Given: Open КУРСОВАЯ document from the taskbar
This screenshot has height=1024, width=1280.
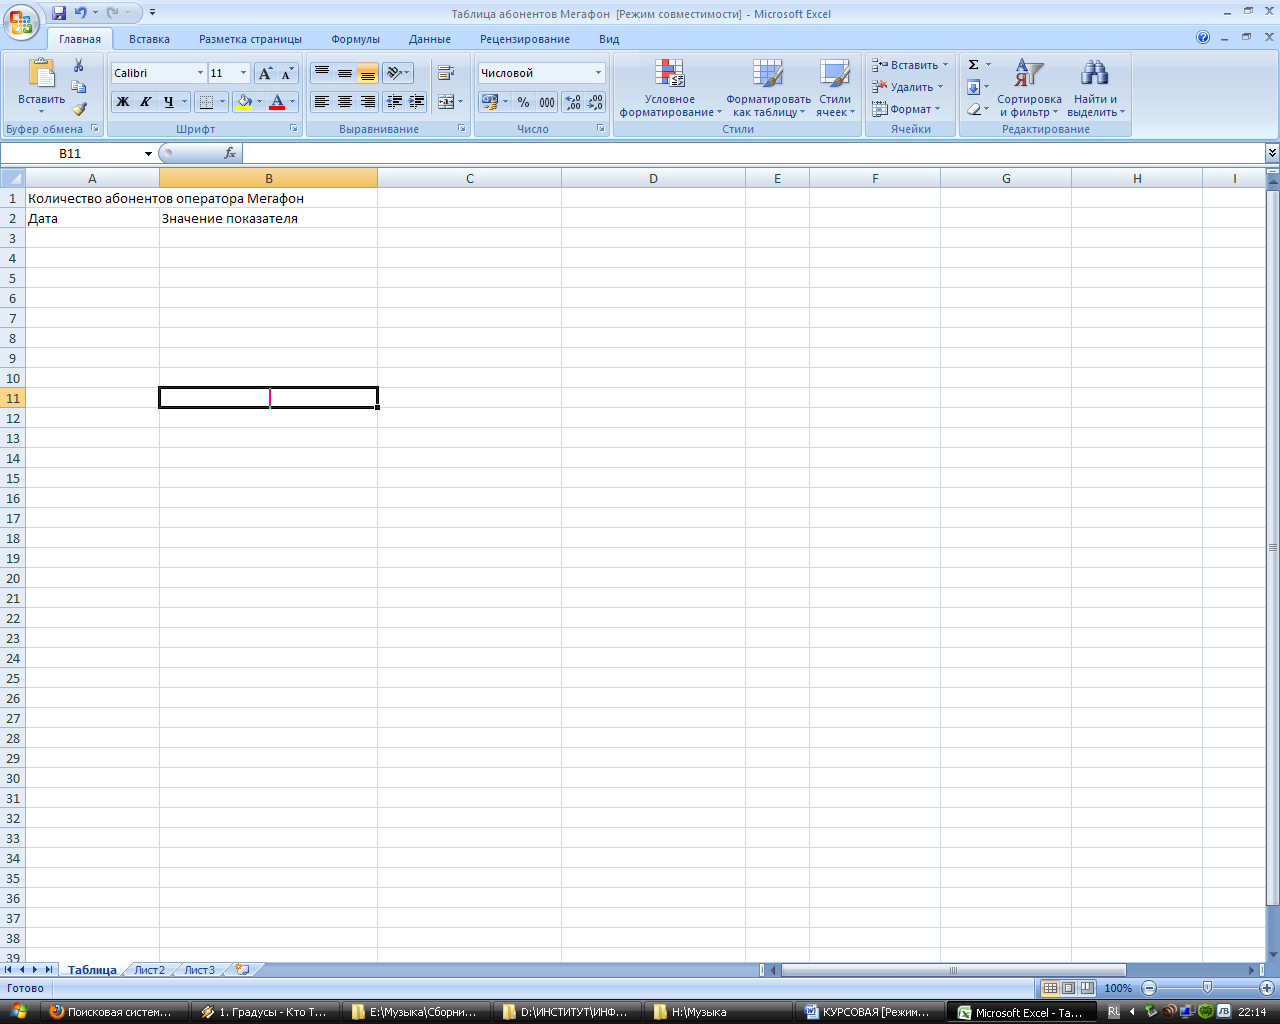Looking at the screenshot, I should click(868, 1012).
